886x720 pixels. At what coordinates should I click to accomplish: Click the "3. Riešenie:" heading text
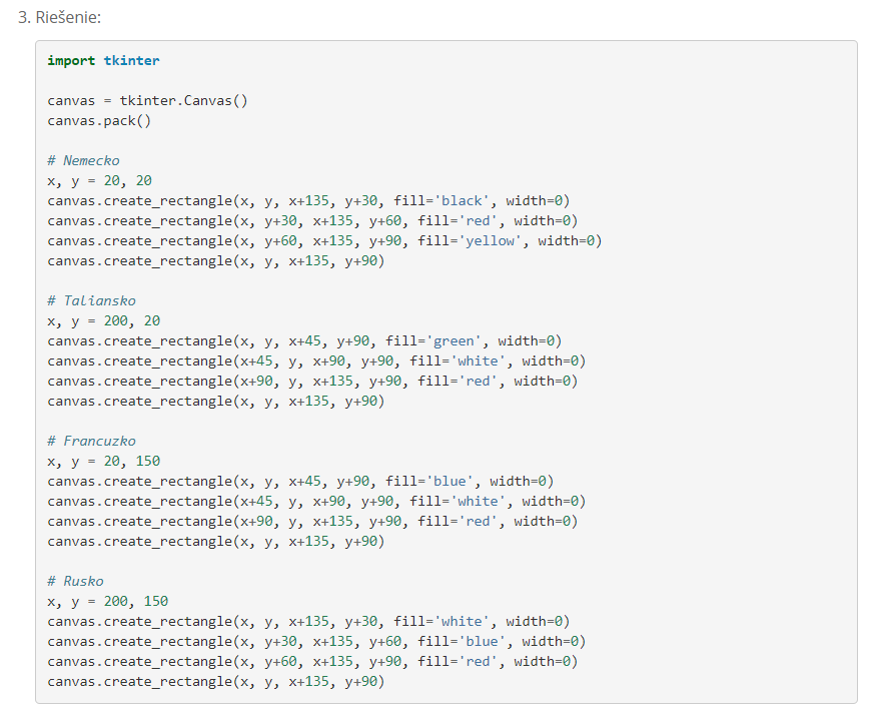click(60, 19)
